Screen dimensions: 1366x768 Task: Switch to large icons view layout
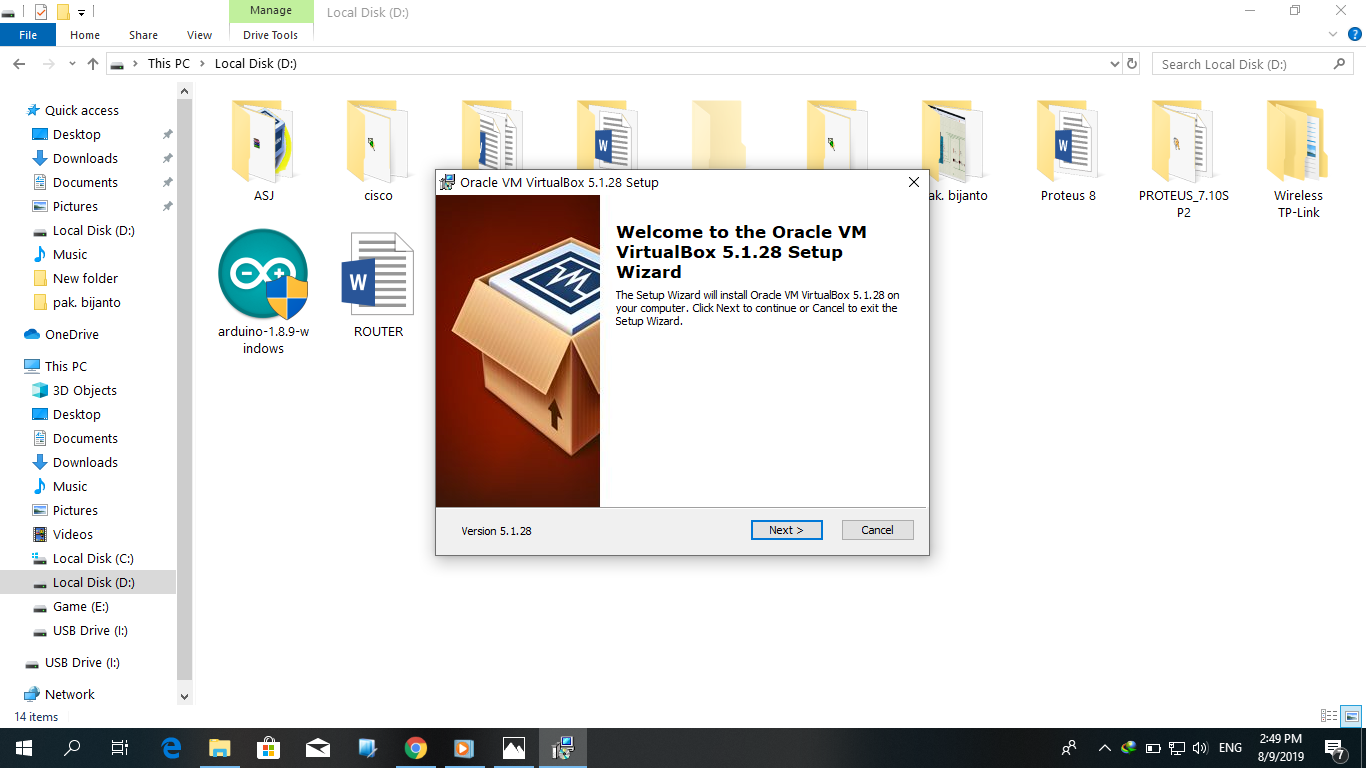(1351, 716)
